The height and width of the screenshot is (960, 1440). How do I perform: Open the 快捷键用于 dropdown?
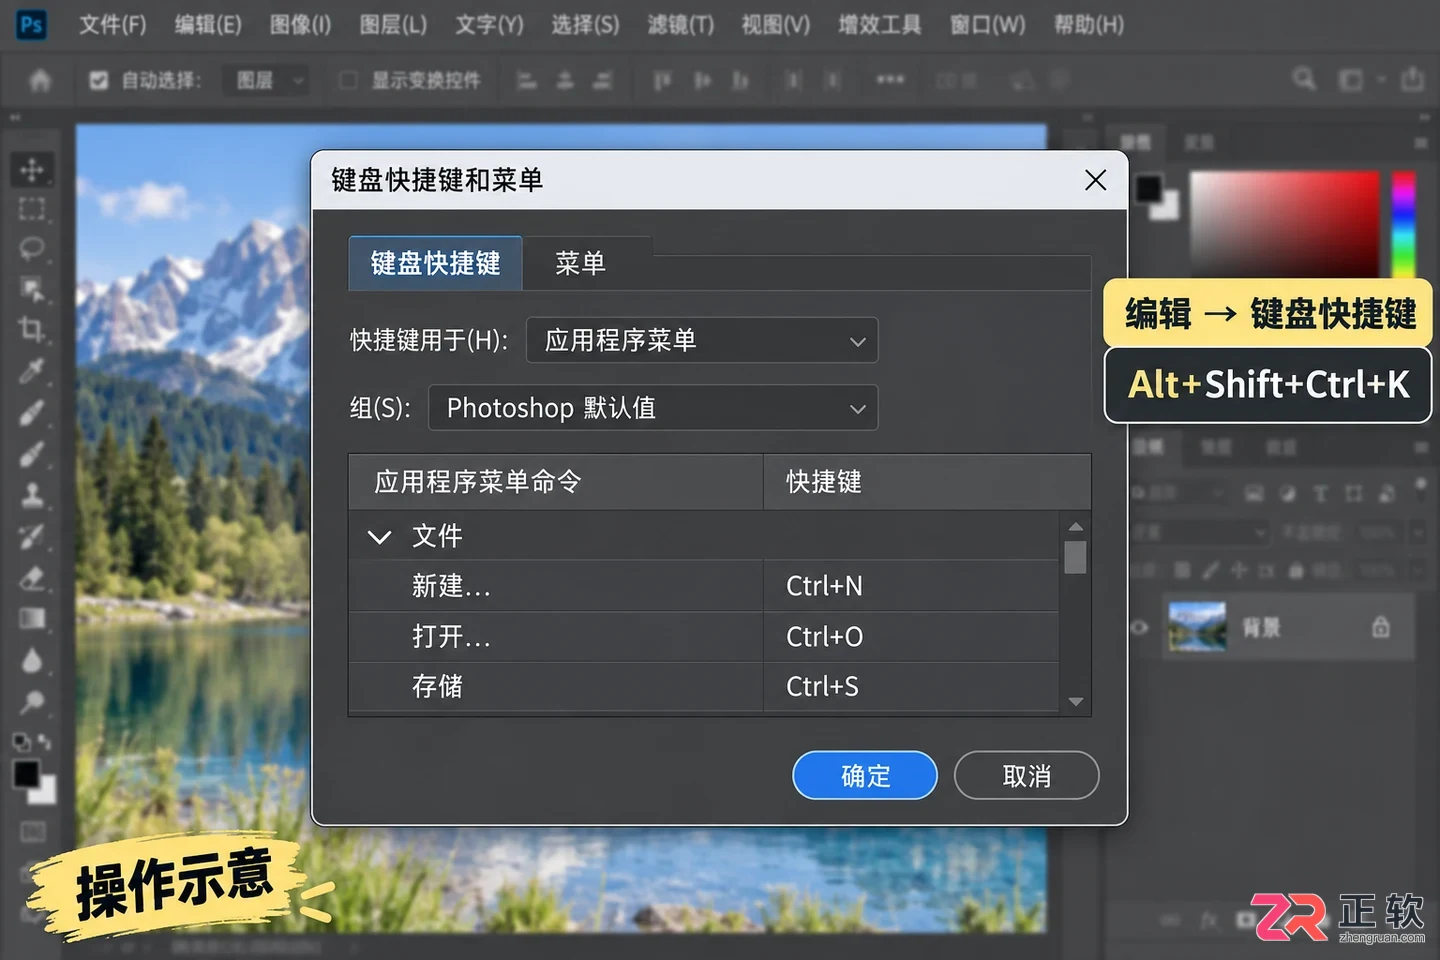tap(702, 340)
